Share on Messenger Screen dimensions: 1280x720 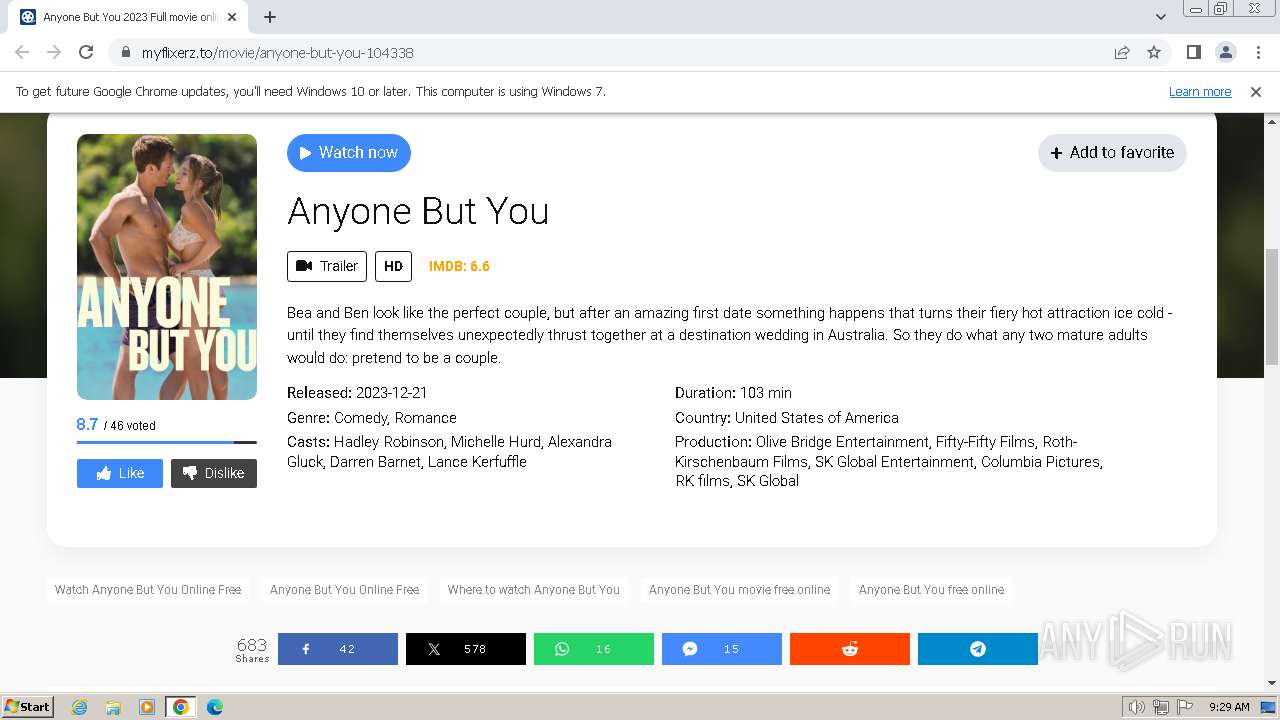(722, 649)
